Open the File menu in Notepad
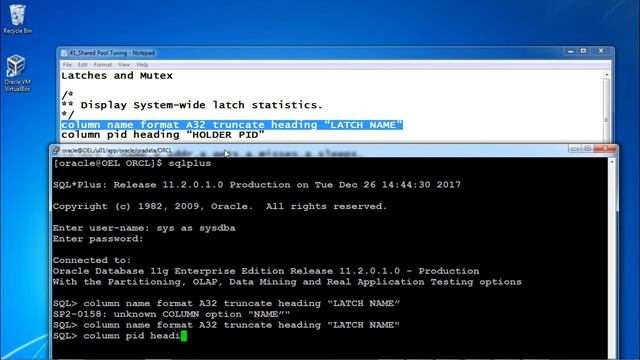The width and height of the screenshot is (640, 360). coord(67,65)
